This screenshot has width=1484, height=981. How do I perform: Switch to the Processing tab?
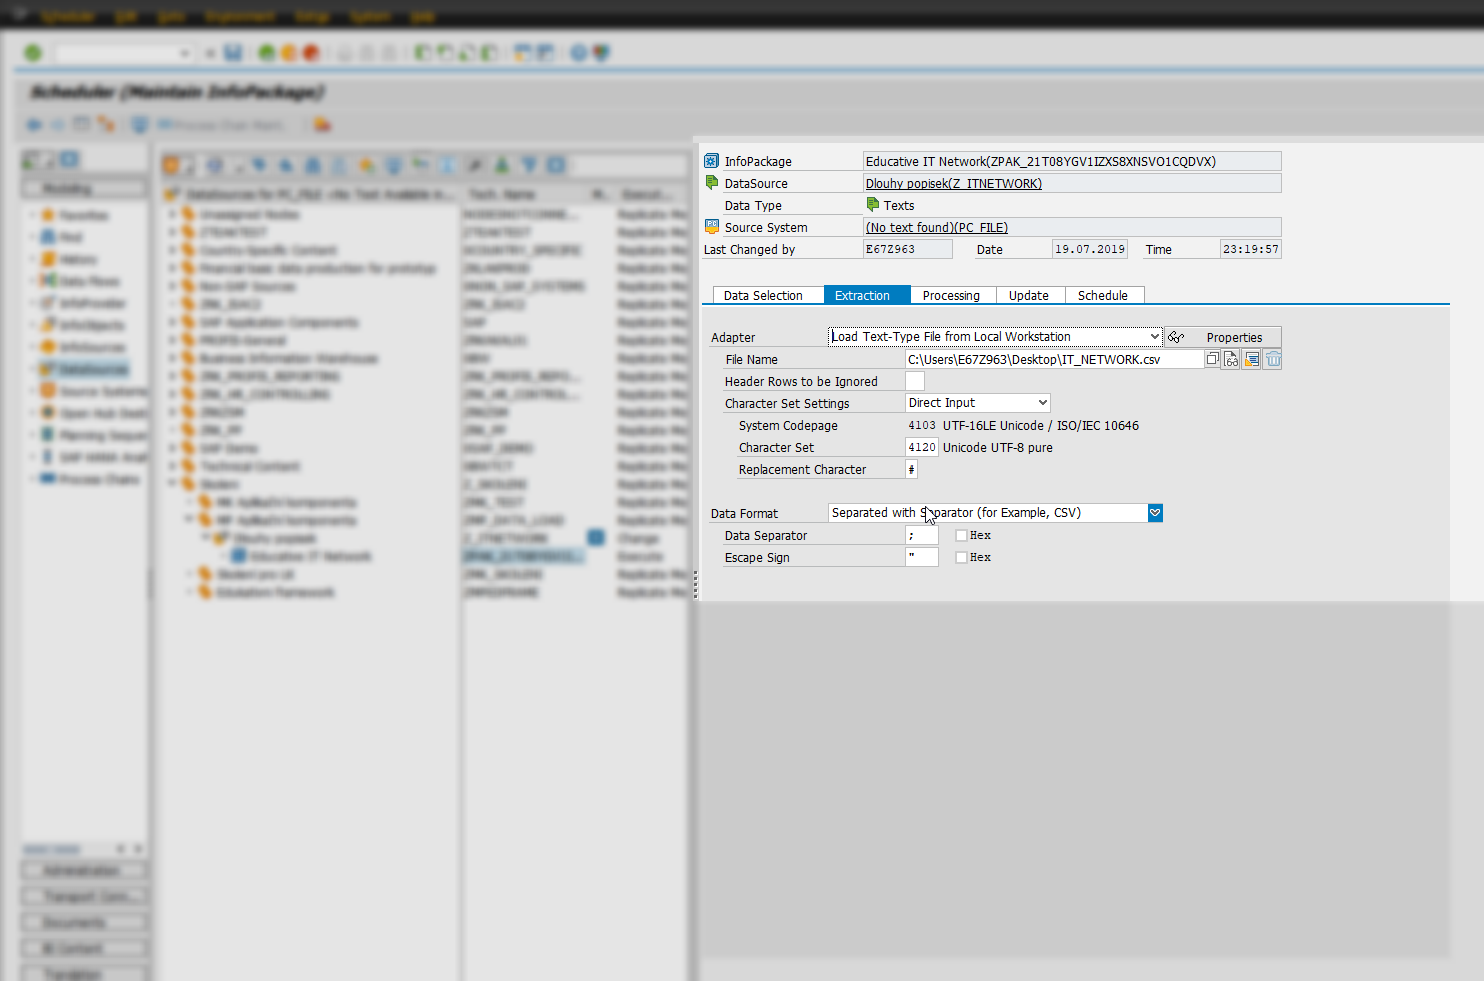[x=951, y=295]
